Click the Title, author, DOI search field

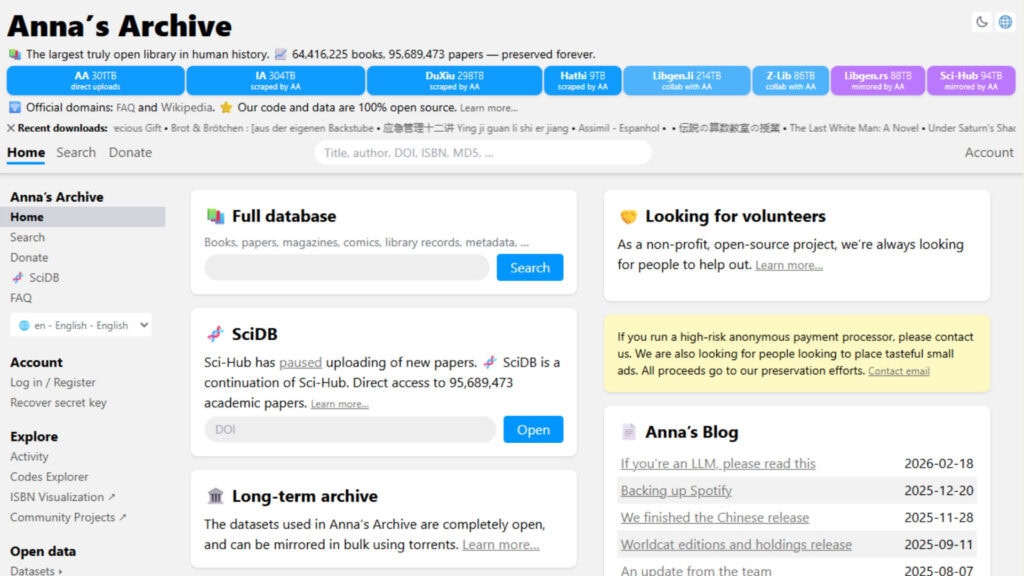coord(483,153)
